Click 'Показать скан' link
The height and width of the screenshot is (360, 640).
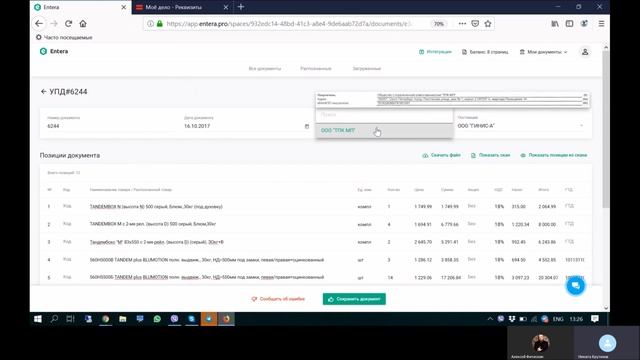(490, 155)
